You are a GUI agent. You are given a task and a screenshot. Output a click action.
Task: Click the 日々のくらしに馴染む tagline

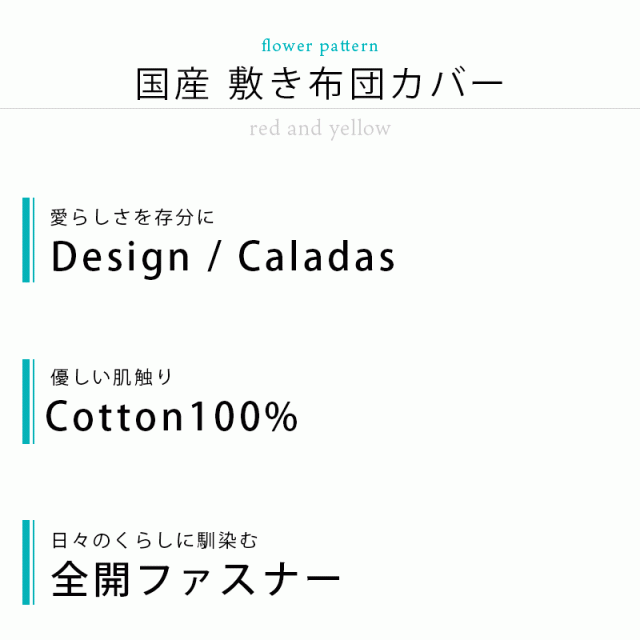click(154, 541)
